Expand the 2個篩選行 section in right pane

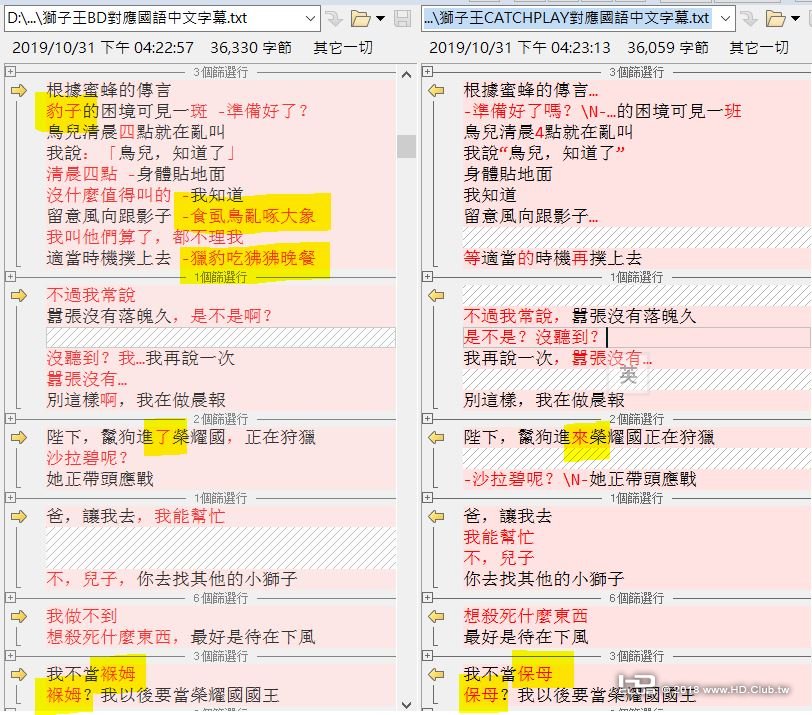(427, 418)
